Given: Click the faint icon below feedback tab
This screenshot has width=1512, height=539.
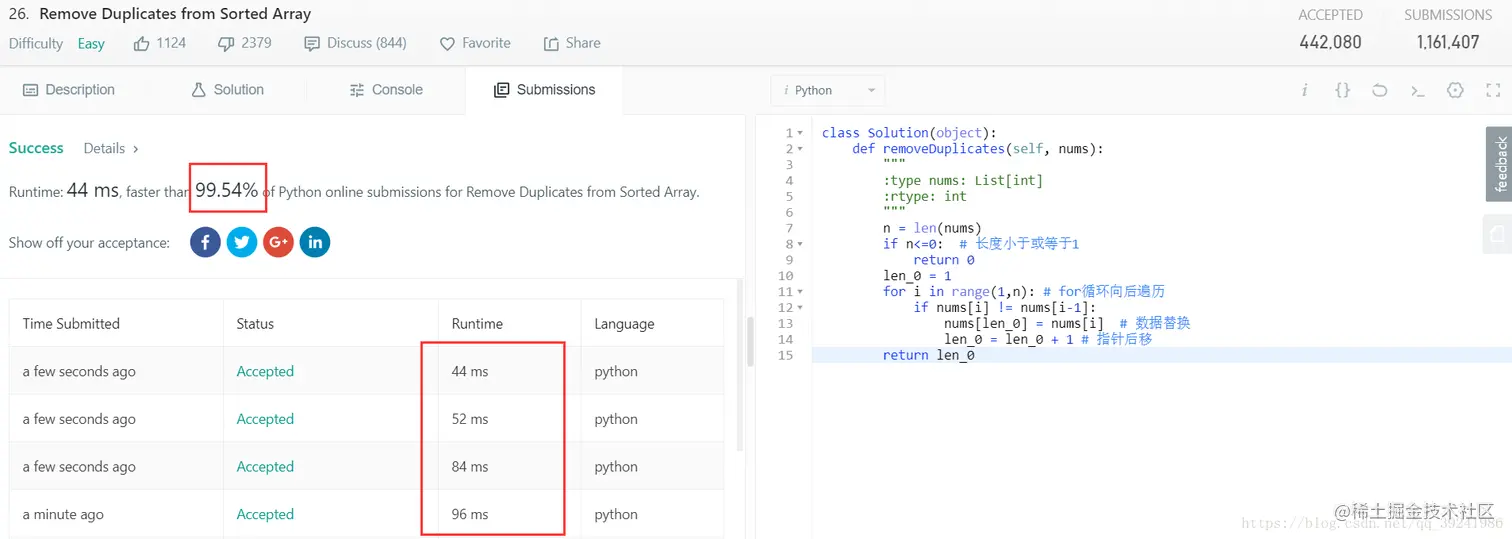Looking at the screenshot, I should pos(1498,234).
